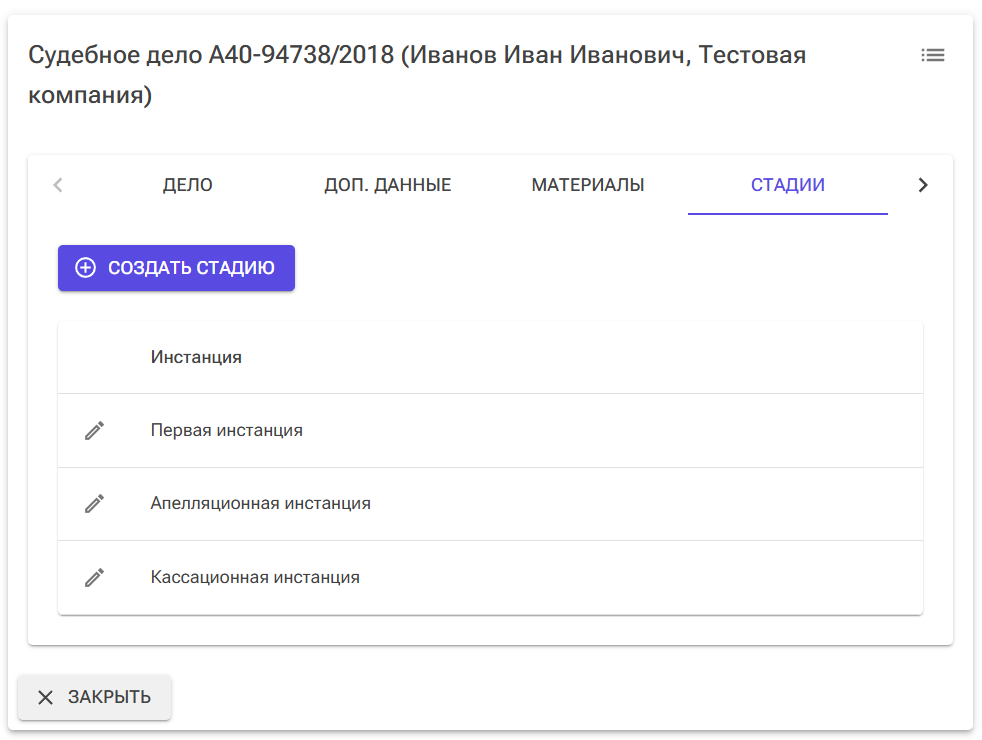Viewport: 982px width, 740px height.
Task: Edit the "Кассационная инстанция" stage using pencil icon
Action: point(94,577)
